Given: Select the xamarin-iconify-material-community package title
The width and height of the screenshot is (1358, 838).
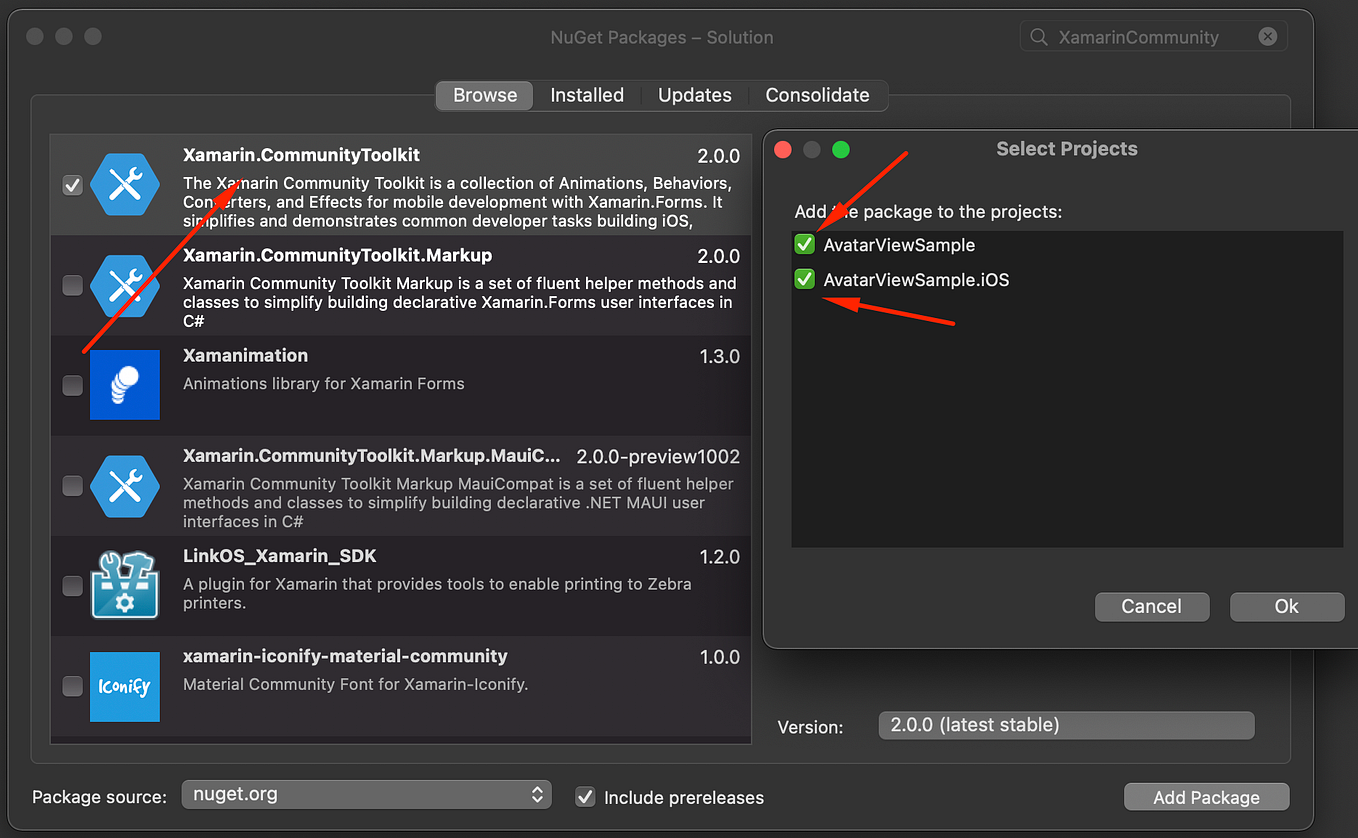Looking at the screenshot, I should (x=345, y=656).
